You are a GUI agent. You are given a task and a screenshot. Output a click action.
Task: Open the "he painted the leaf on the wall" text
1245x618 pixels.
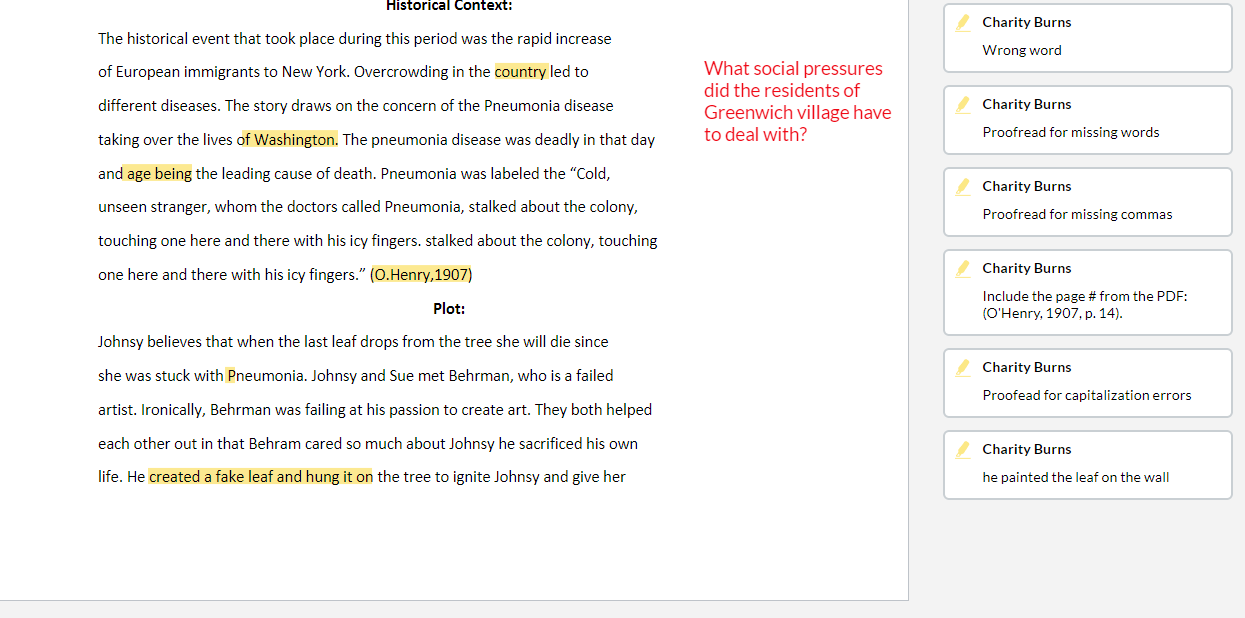point(1075,477)
